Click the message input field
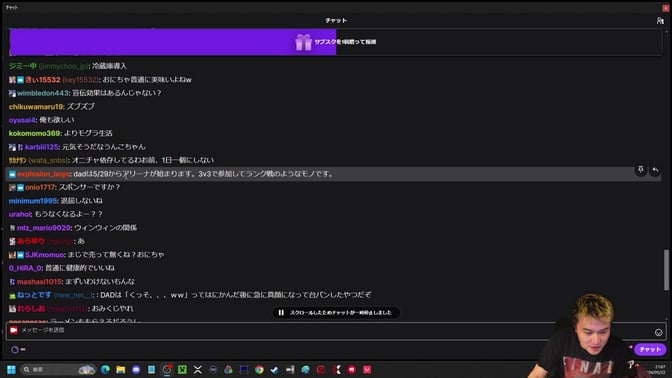 330,331
